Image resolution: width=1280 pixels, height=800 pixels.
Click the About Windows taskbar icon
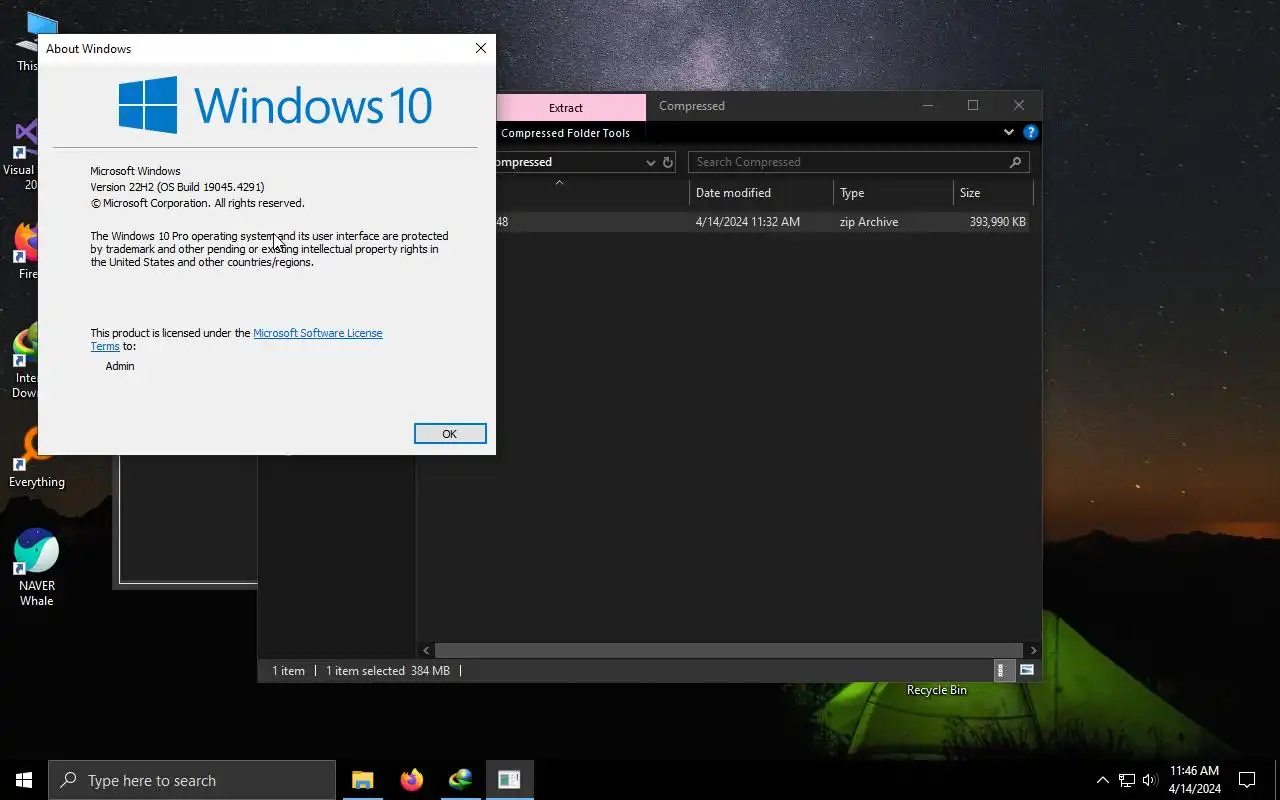coord(509,780)
